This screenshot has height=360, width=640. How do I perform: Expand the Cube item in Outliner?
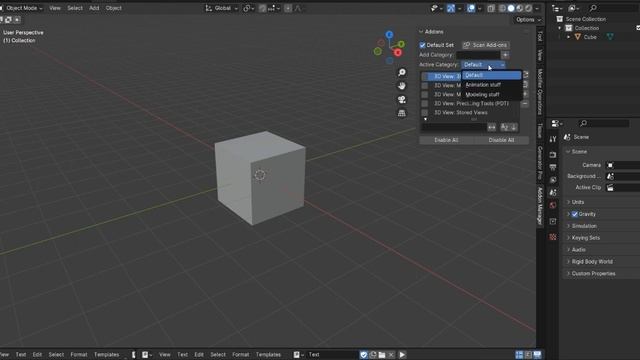tap(569, 37)
